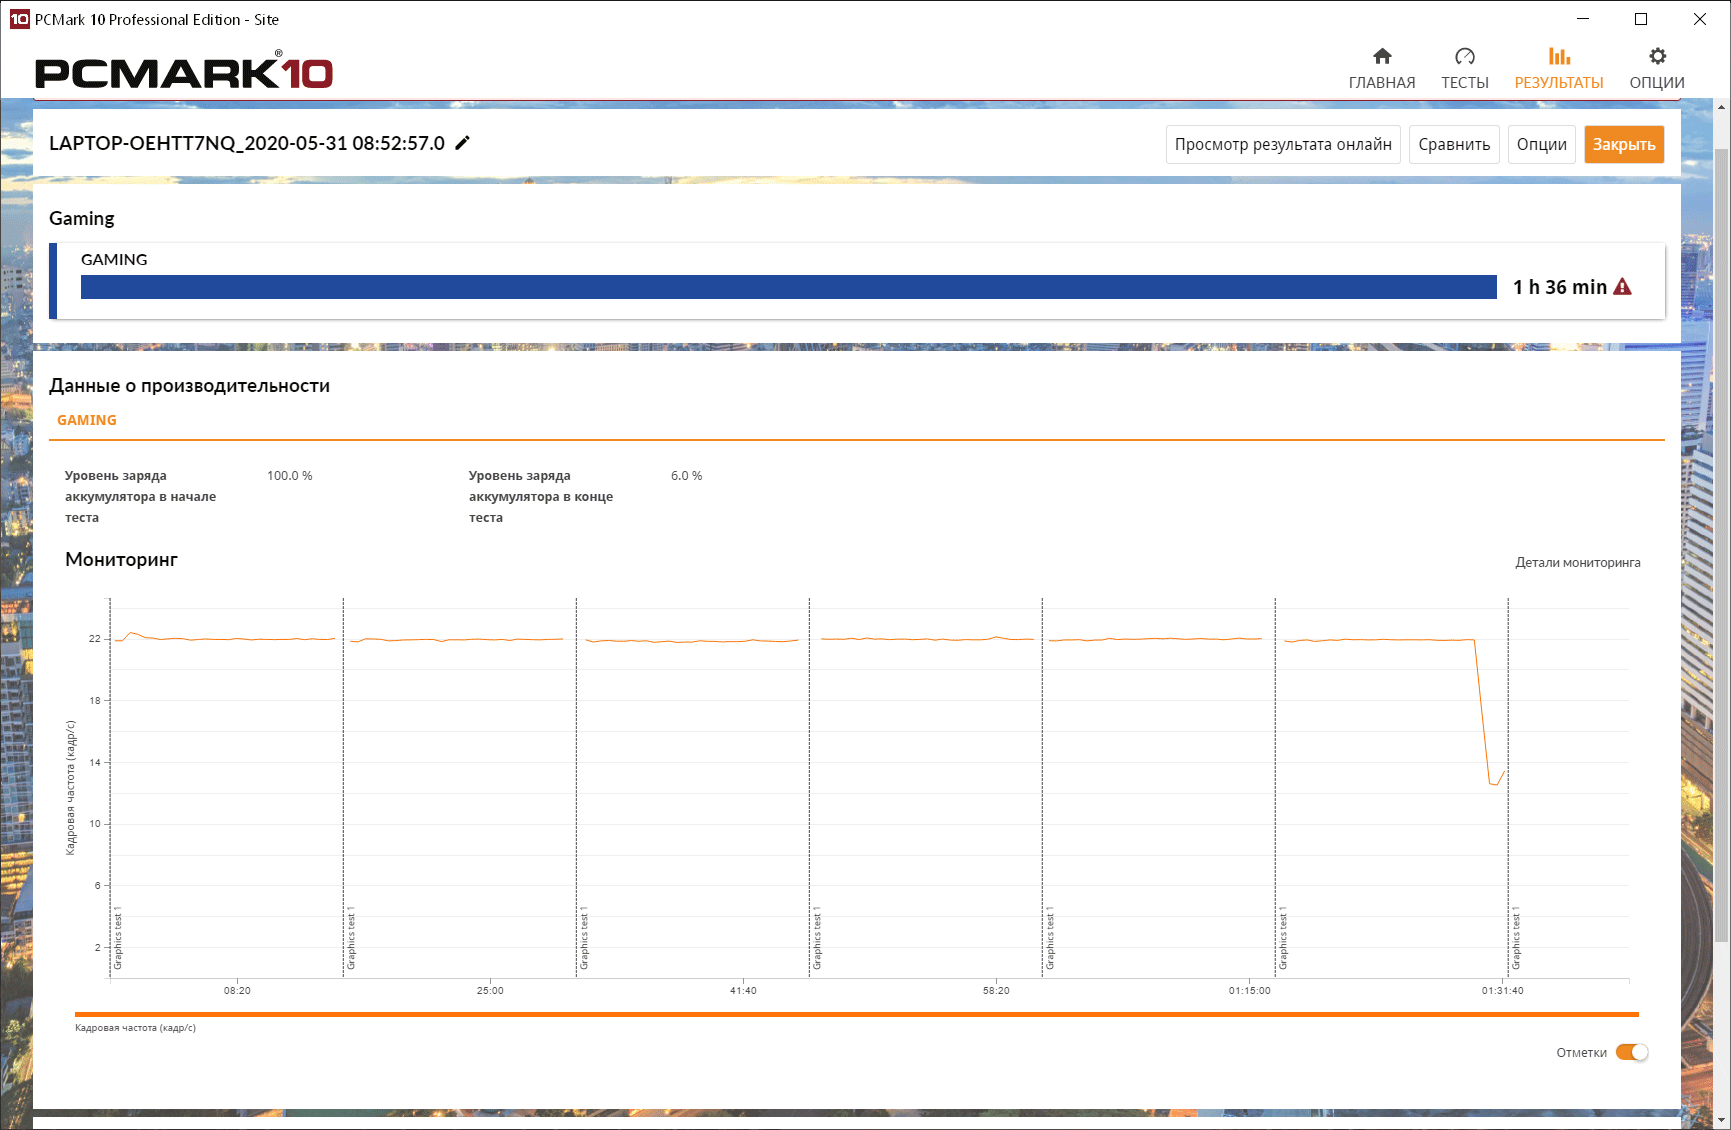Click the 14 value on the frame rate axis
This screenshot has height=1130, width=1731.
click(x=95, y=762)
